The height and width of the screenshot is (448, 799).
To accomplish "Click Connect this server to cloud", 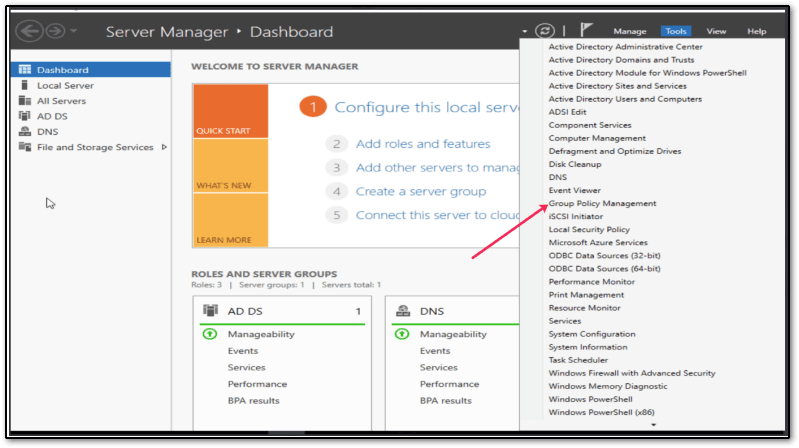I will 437,215.
